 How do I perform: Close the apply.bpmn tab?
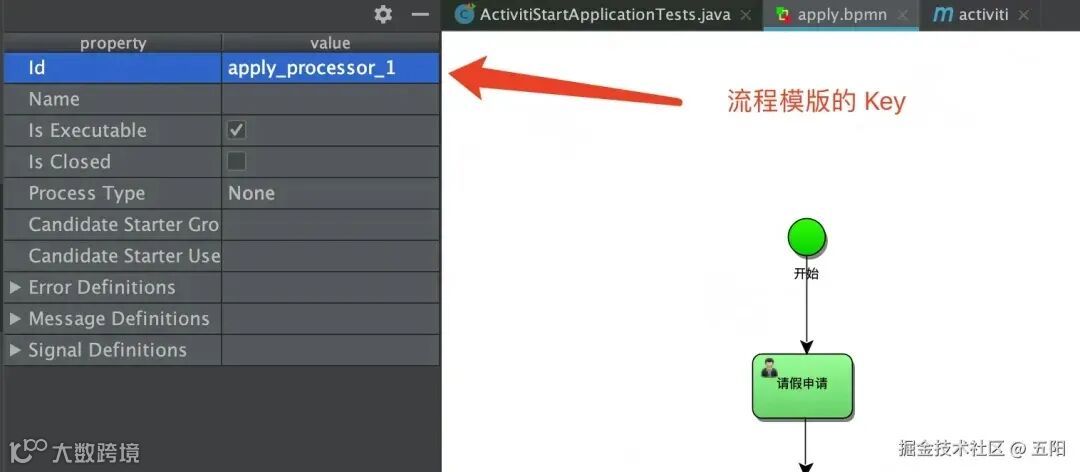(902, 15)
